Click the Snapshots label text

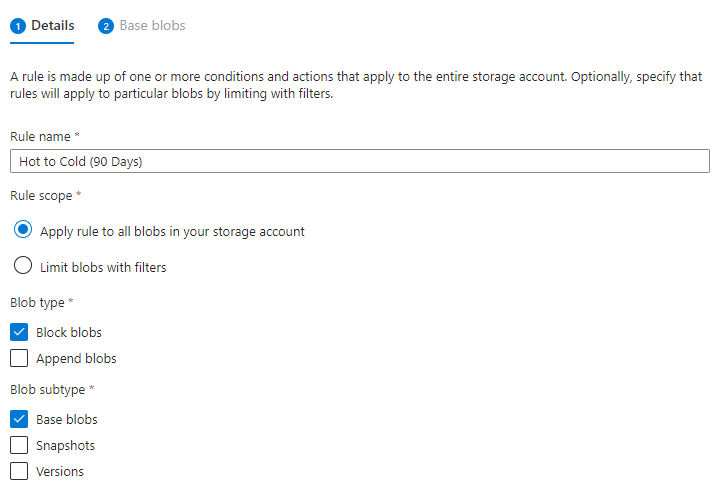(65, 446)
